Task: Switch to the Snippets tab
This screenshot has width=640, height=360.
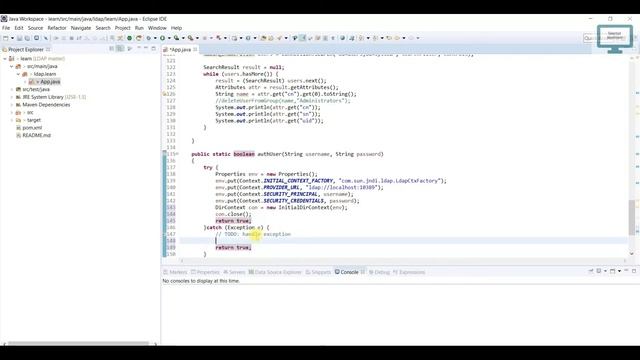Action: coord(318,272)
